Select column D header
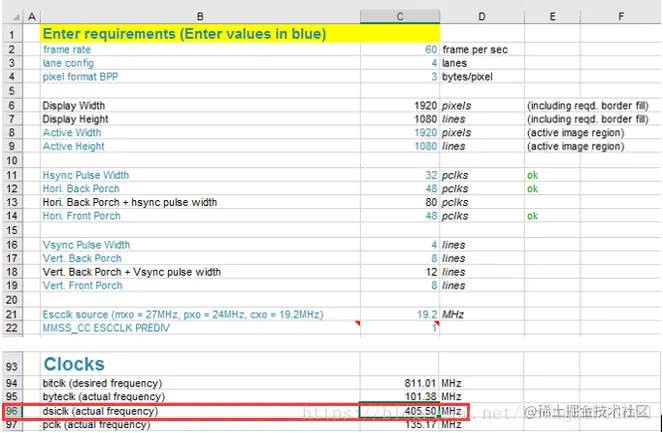This screenshot has height=433, width=663. [482, 16]
